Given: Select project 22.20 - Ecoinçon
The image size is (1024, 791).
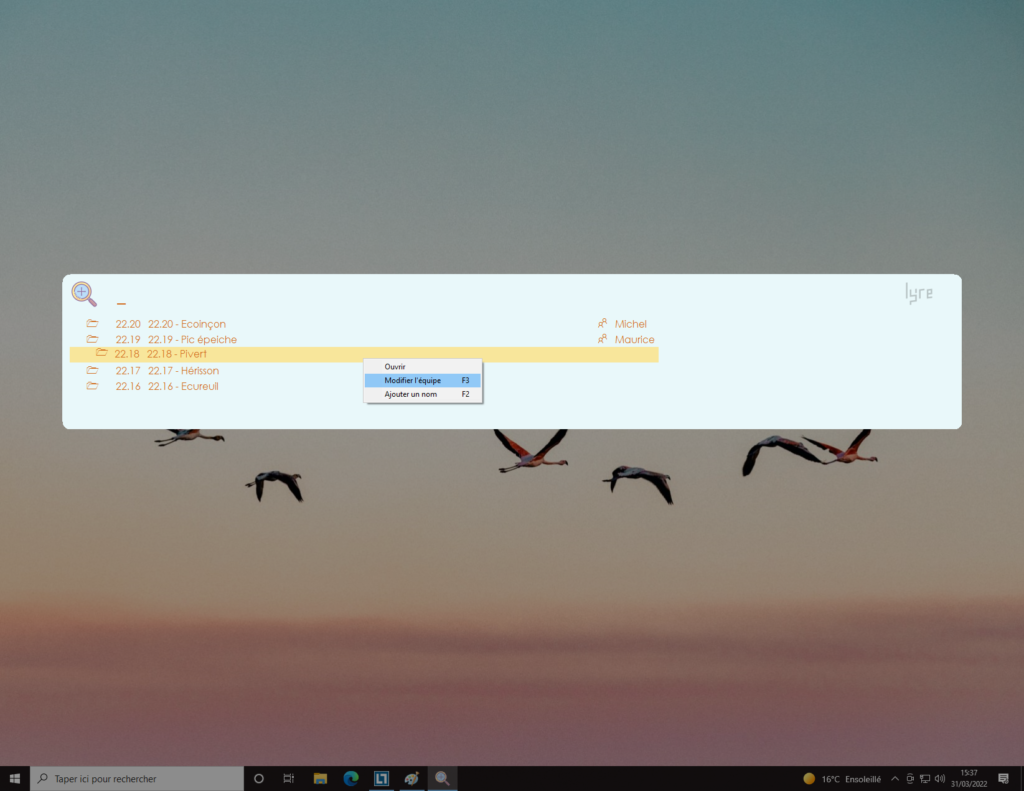Looking at the screenshot, I should click(x=187, y=324).
